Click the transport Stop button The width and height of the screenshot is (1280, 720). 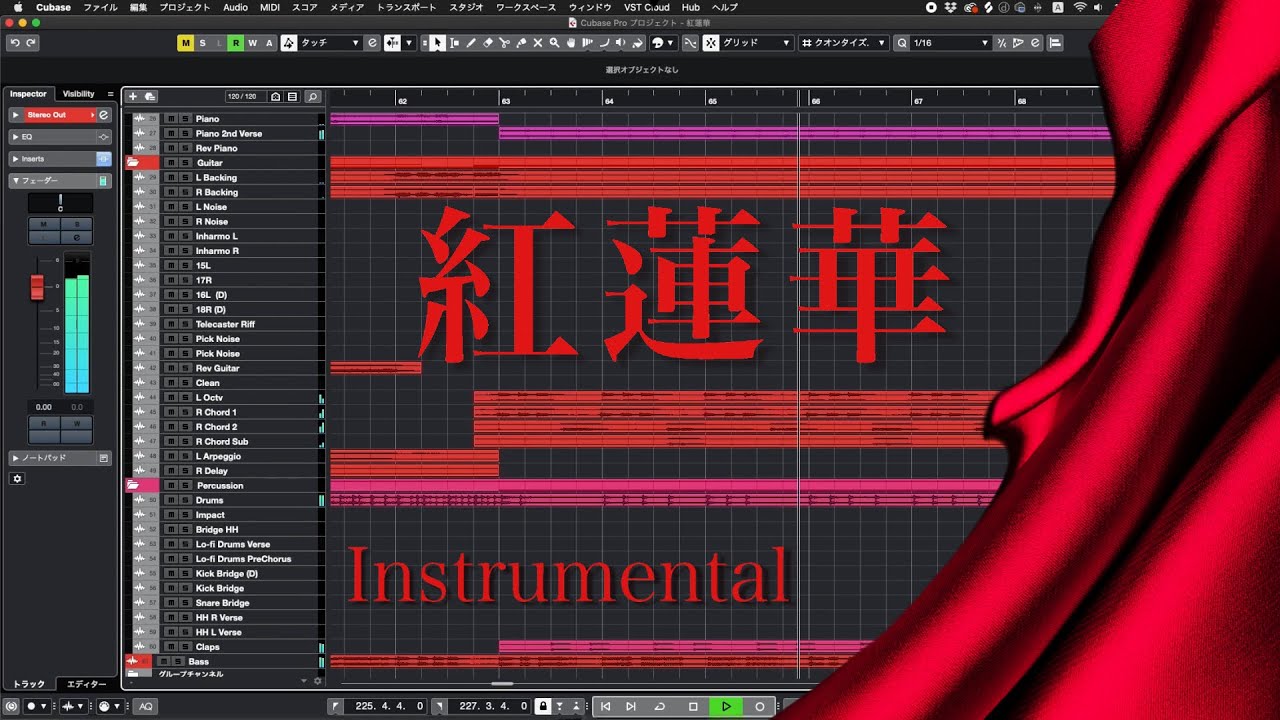point(693,706)
